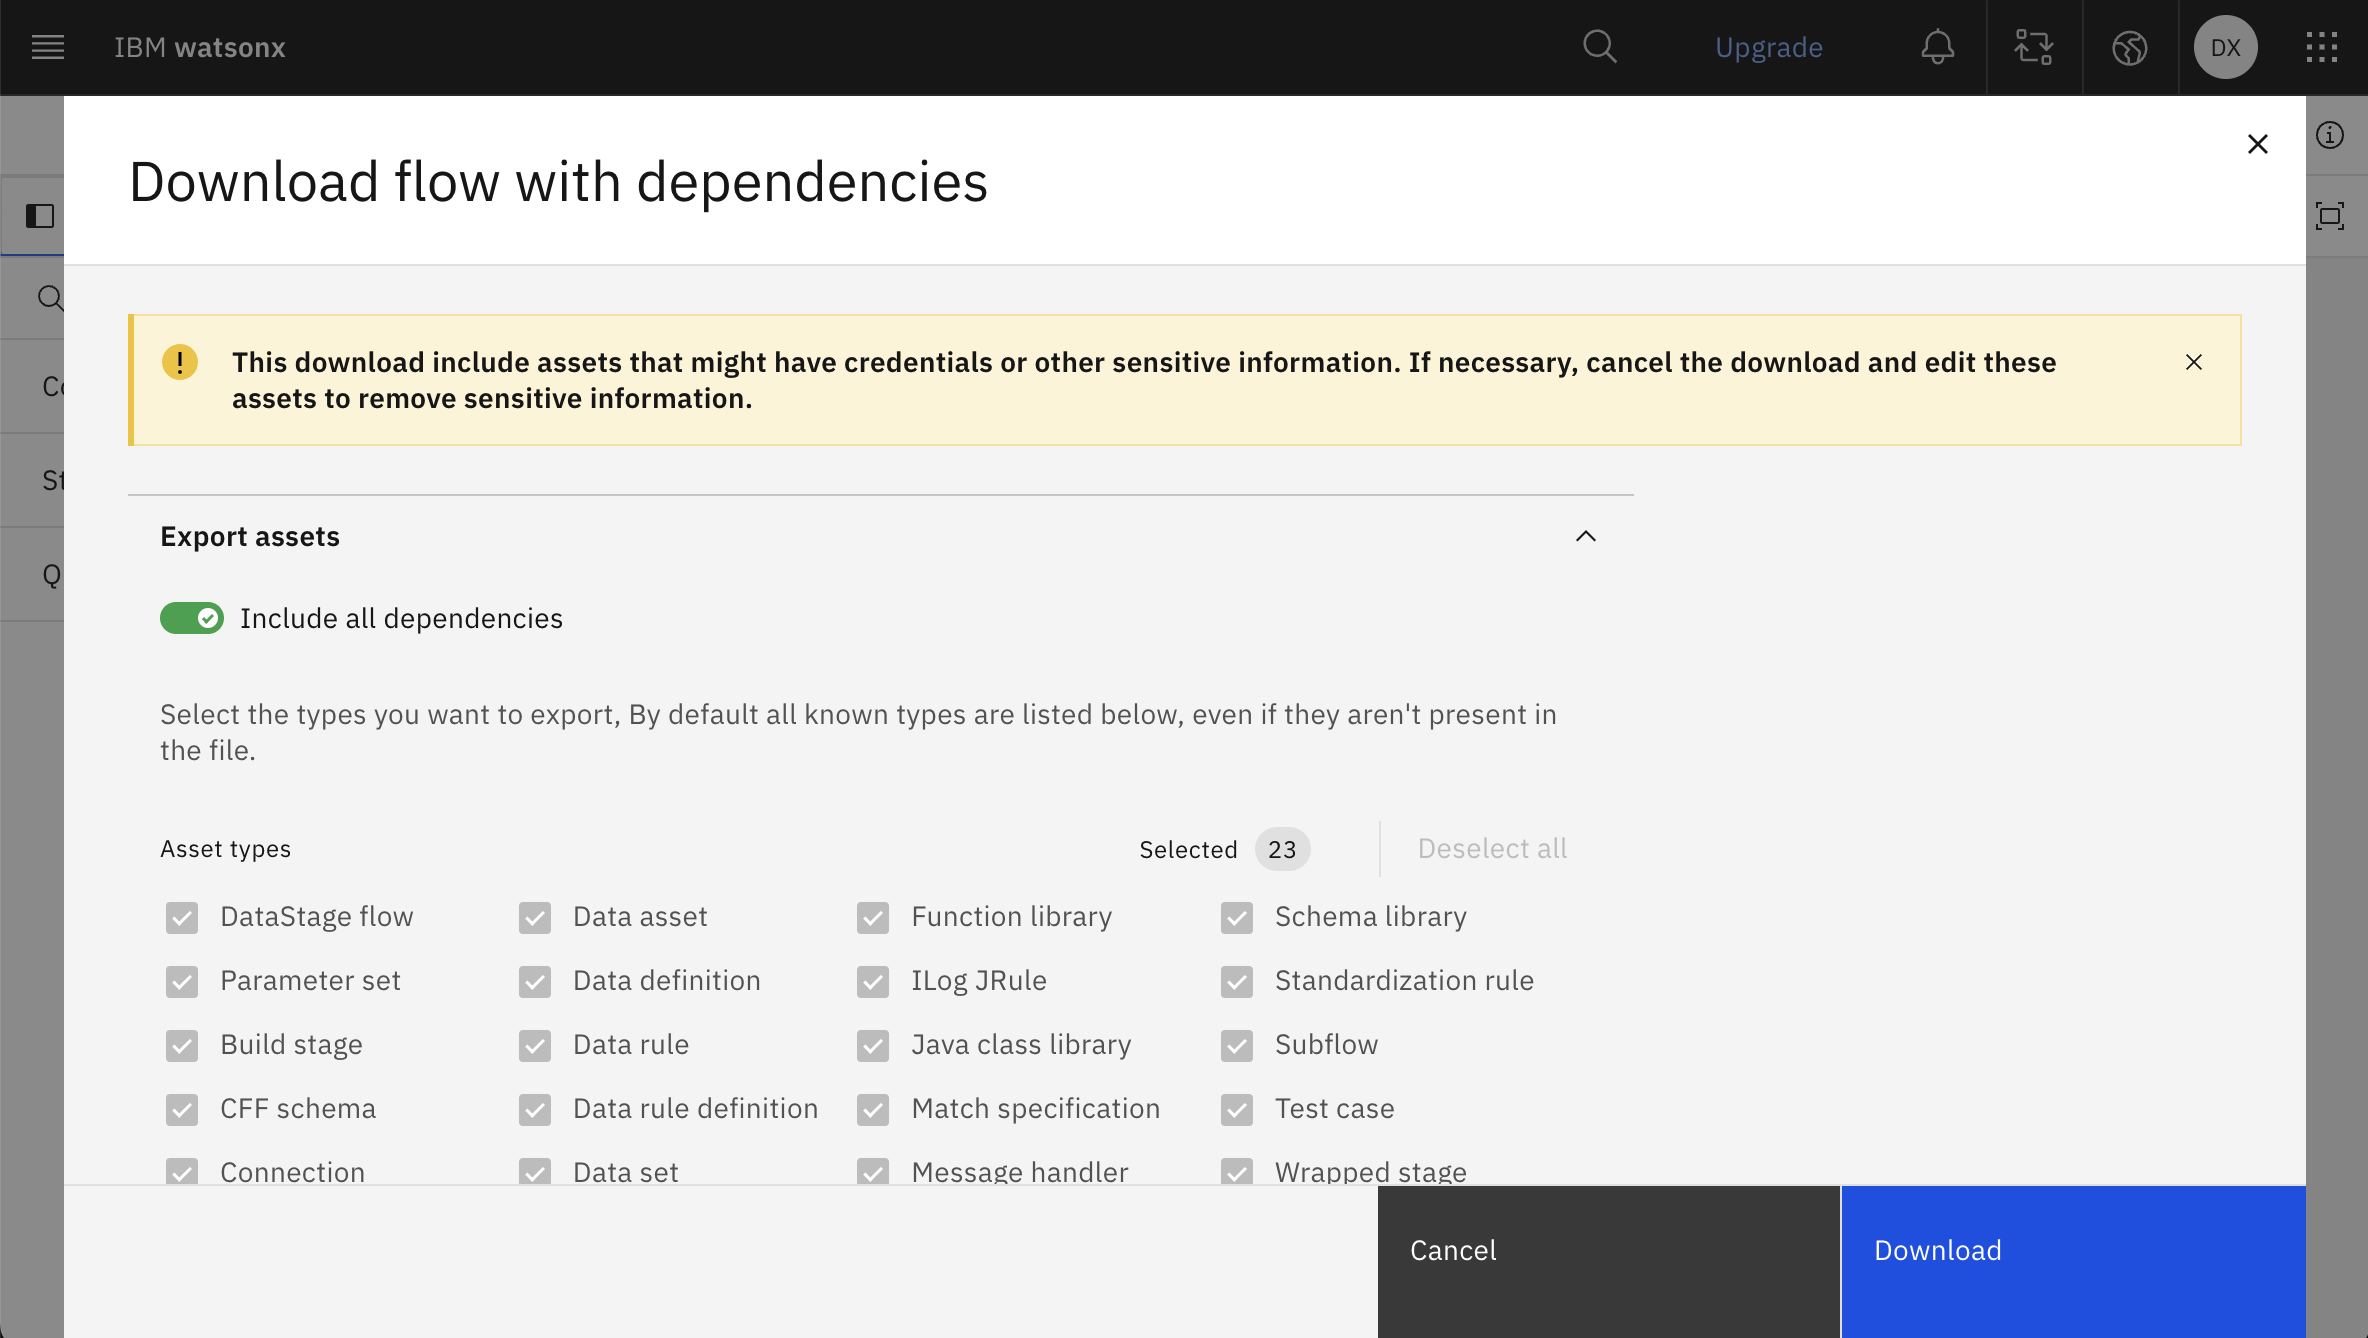Viewport: 2368px width, 1338px height.
Task: Click the Upgrade link in header
Action: 1768,47
